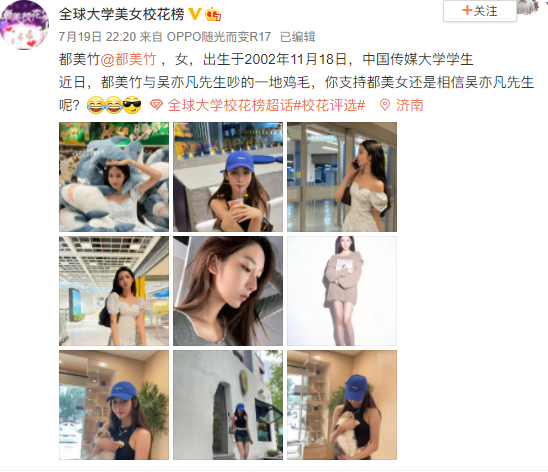Open the white building street photo
This screenshot has height=472, width=548.
pos(228,405)
